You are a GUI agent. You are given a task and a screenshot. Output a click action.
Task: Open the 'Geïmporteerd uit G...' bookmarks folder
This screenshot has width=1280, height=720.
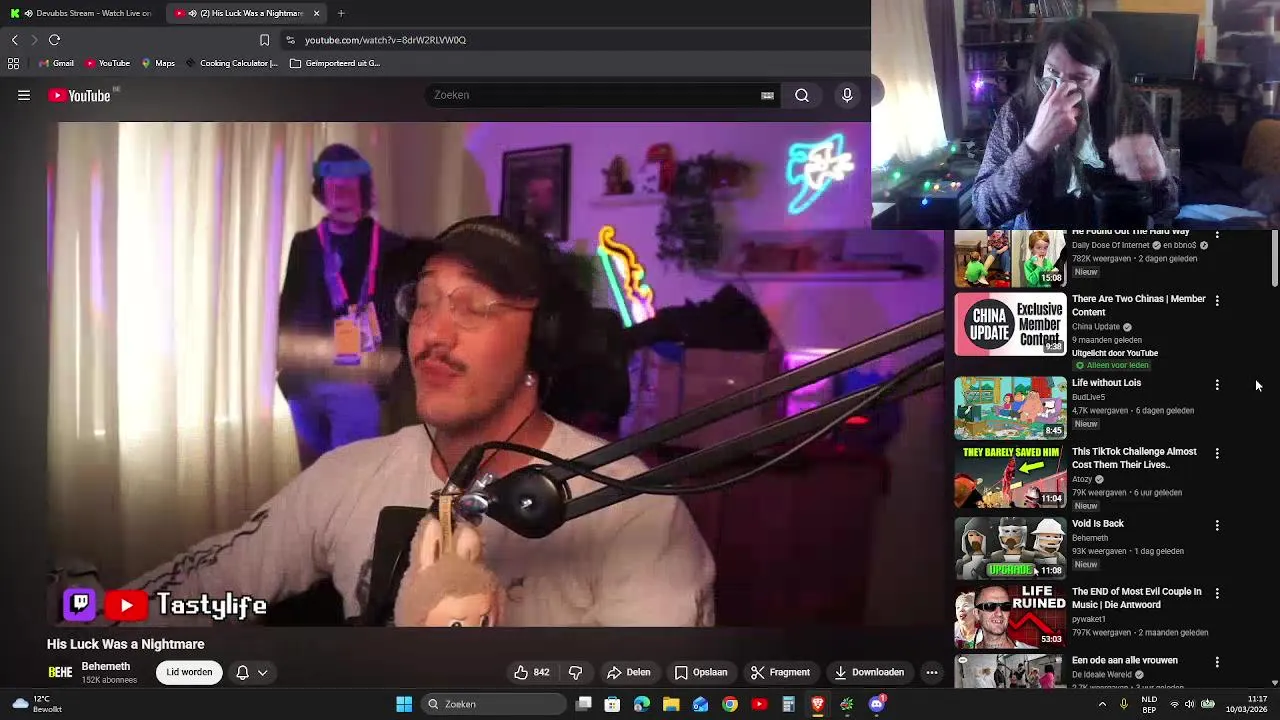pyautogui.click(x=335, y=63)
